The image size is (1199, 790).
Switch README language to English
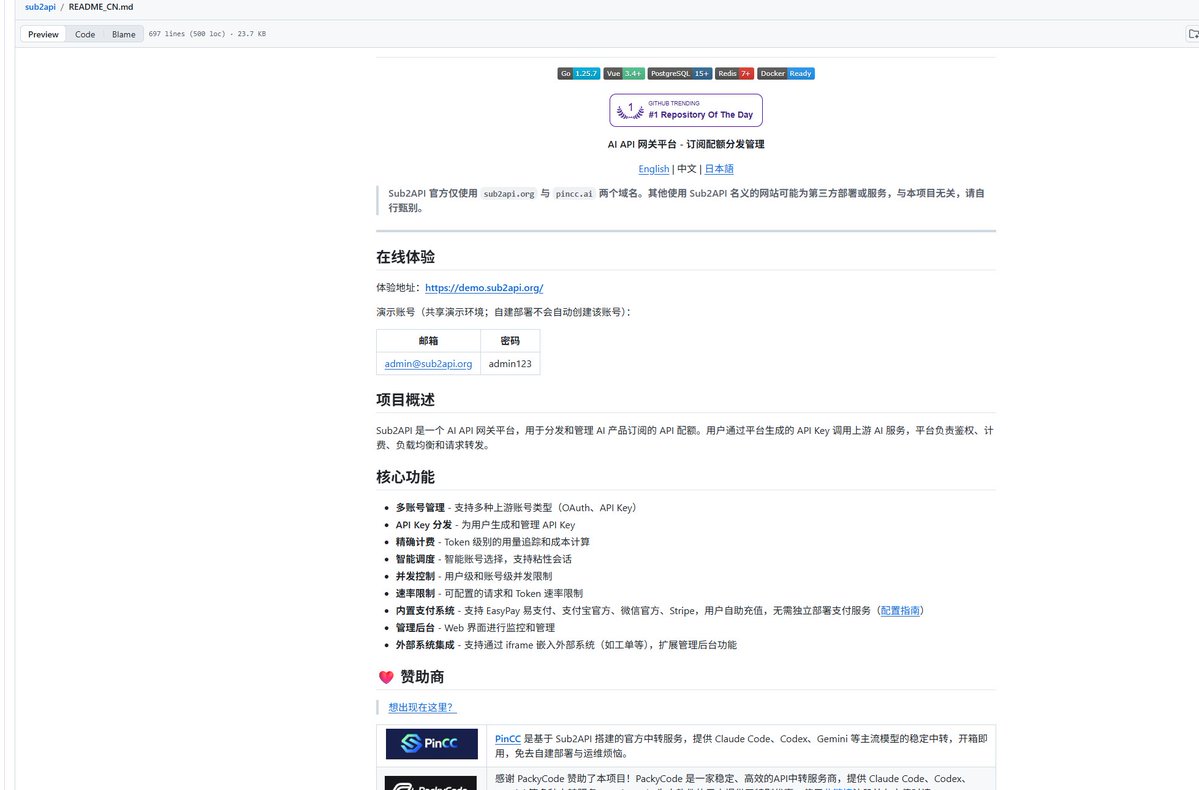tap(653, 168)
